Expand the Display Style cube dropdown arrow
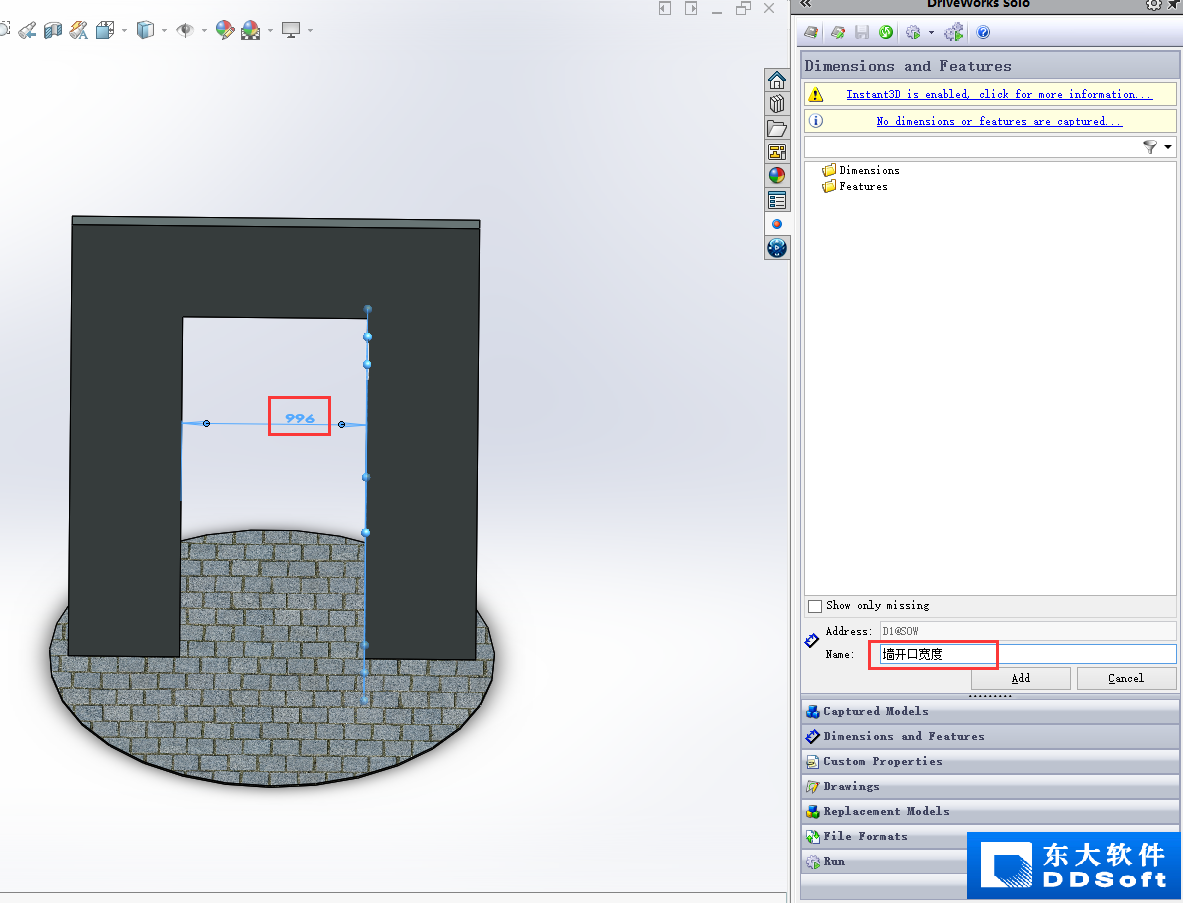Screen dimensions: 1183x903 coord(164,31)
